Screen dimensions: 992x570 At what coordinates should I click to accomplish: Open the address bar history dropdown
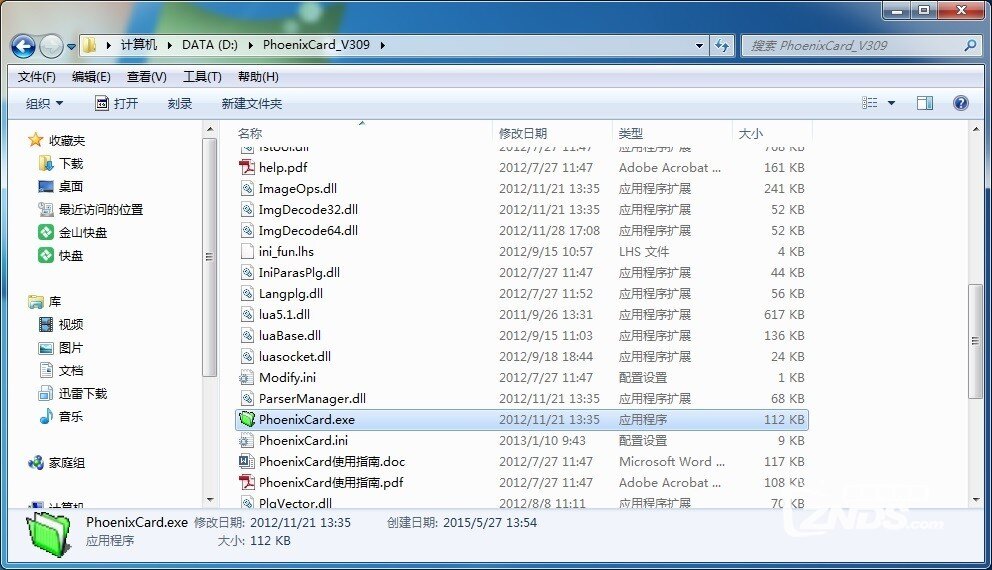coord(699,46)
